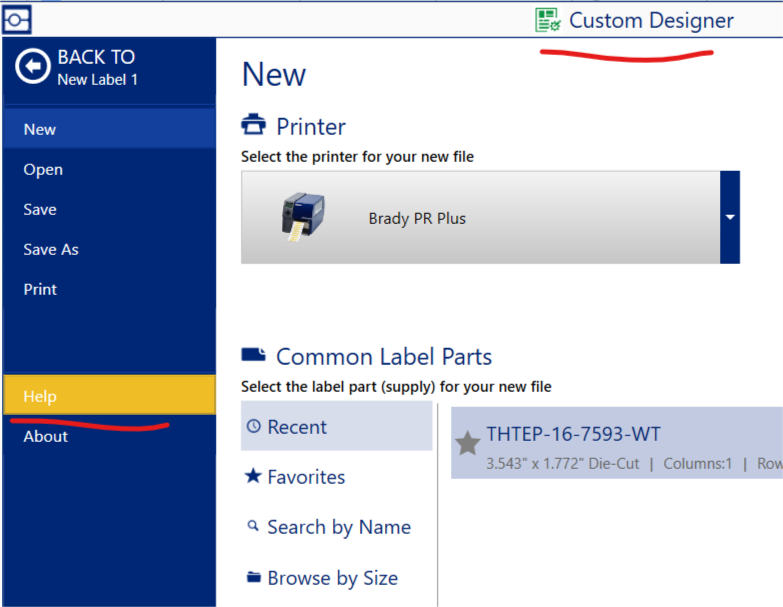The image size is (783, 607).
Task: Click Save in the sidebar menu
Action: [40, 209]
